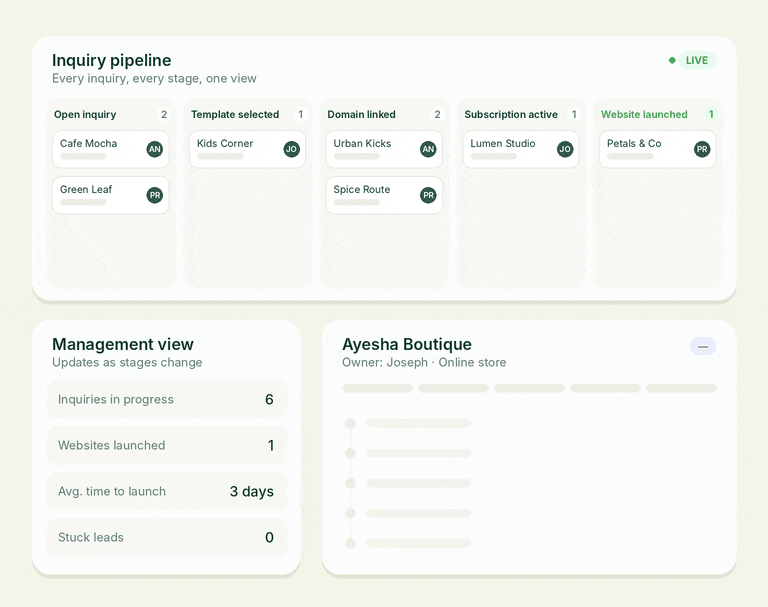
Task: Click the JO avatar on Lumen Studio card
Action: pos(565,149)
